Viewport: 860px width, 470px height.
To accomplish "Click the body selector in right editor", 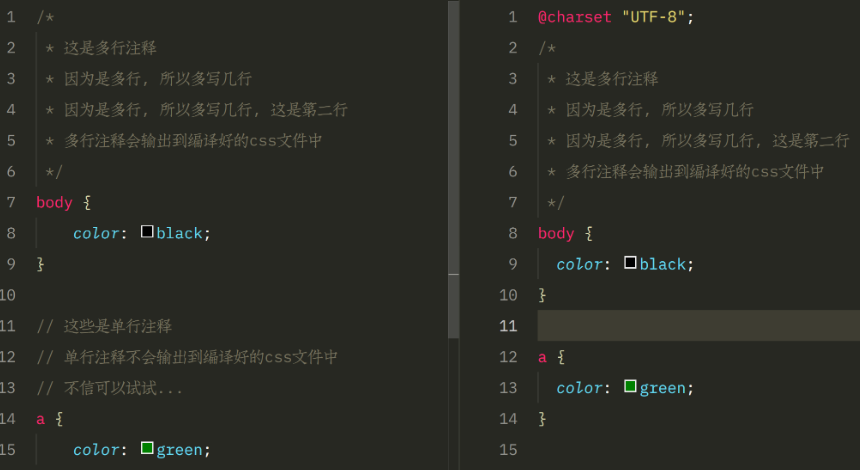I will [x=556, y=233].
